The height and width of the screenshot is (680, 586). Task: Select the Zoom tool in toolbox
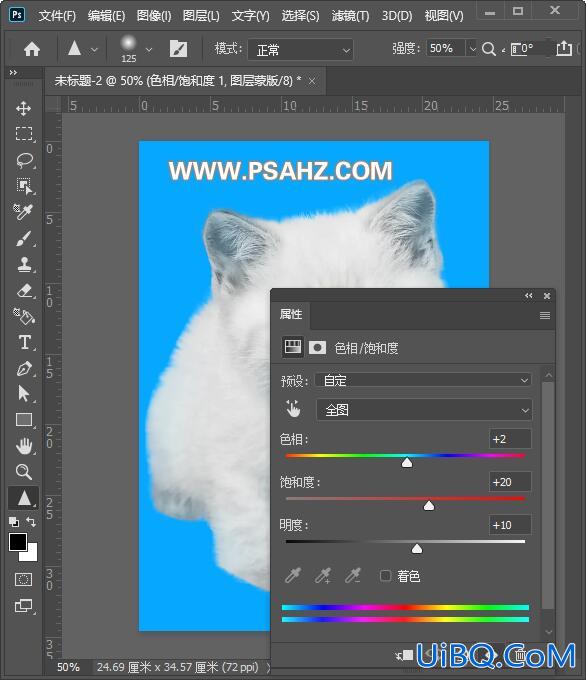point(24,471)
